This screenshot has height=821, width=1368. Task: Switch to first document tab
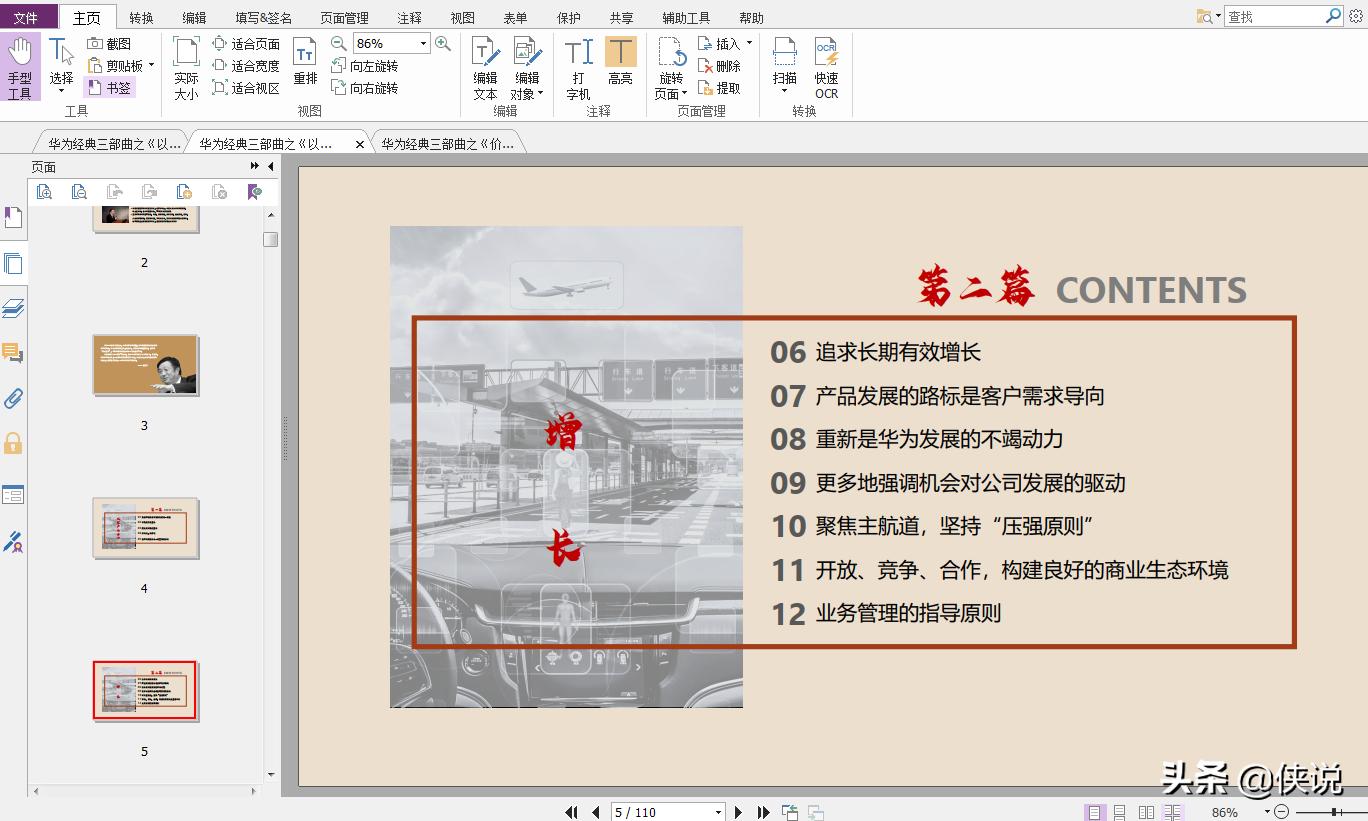tap(114, 144)
